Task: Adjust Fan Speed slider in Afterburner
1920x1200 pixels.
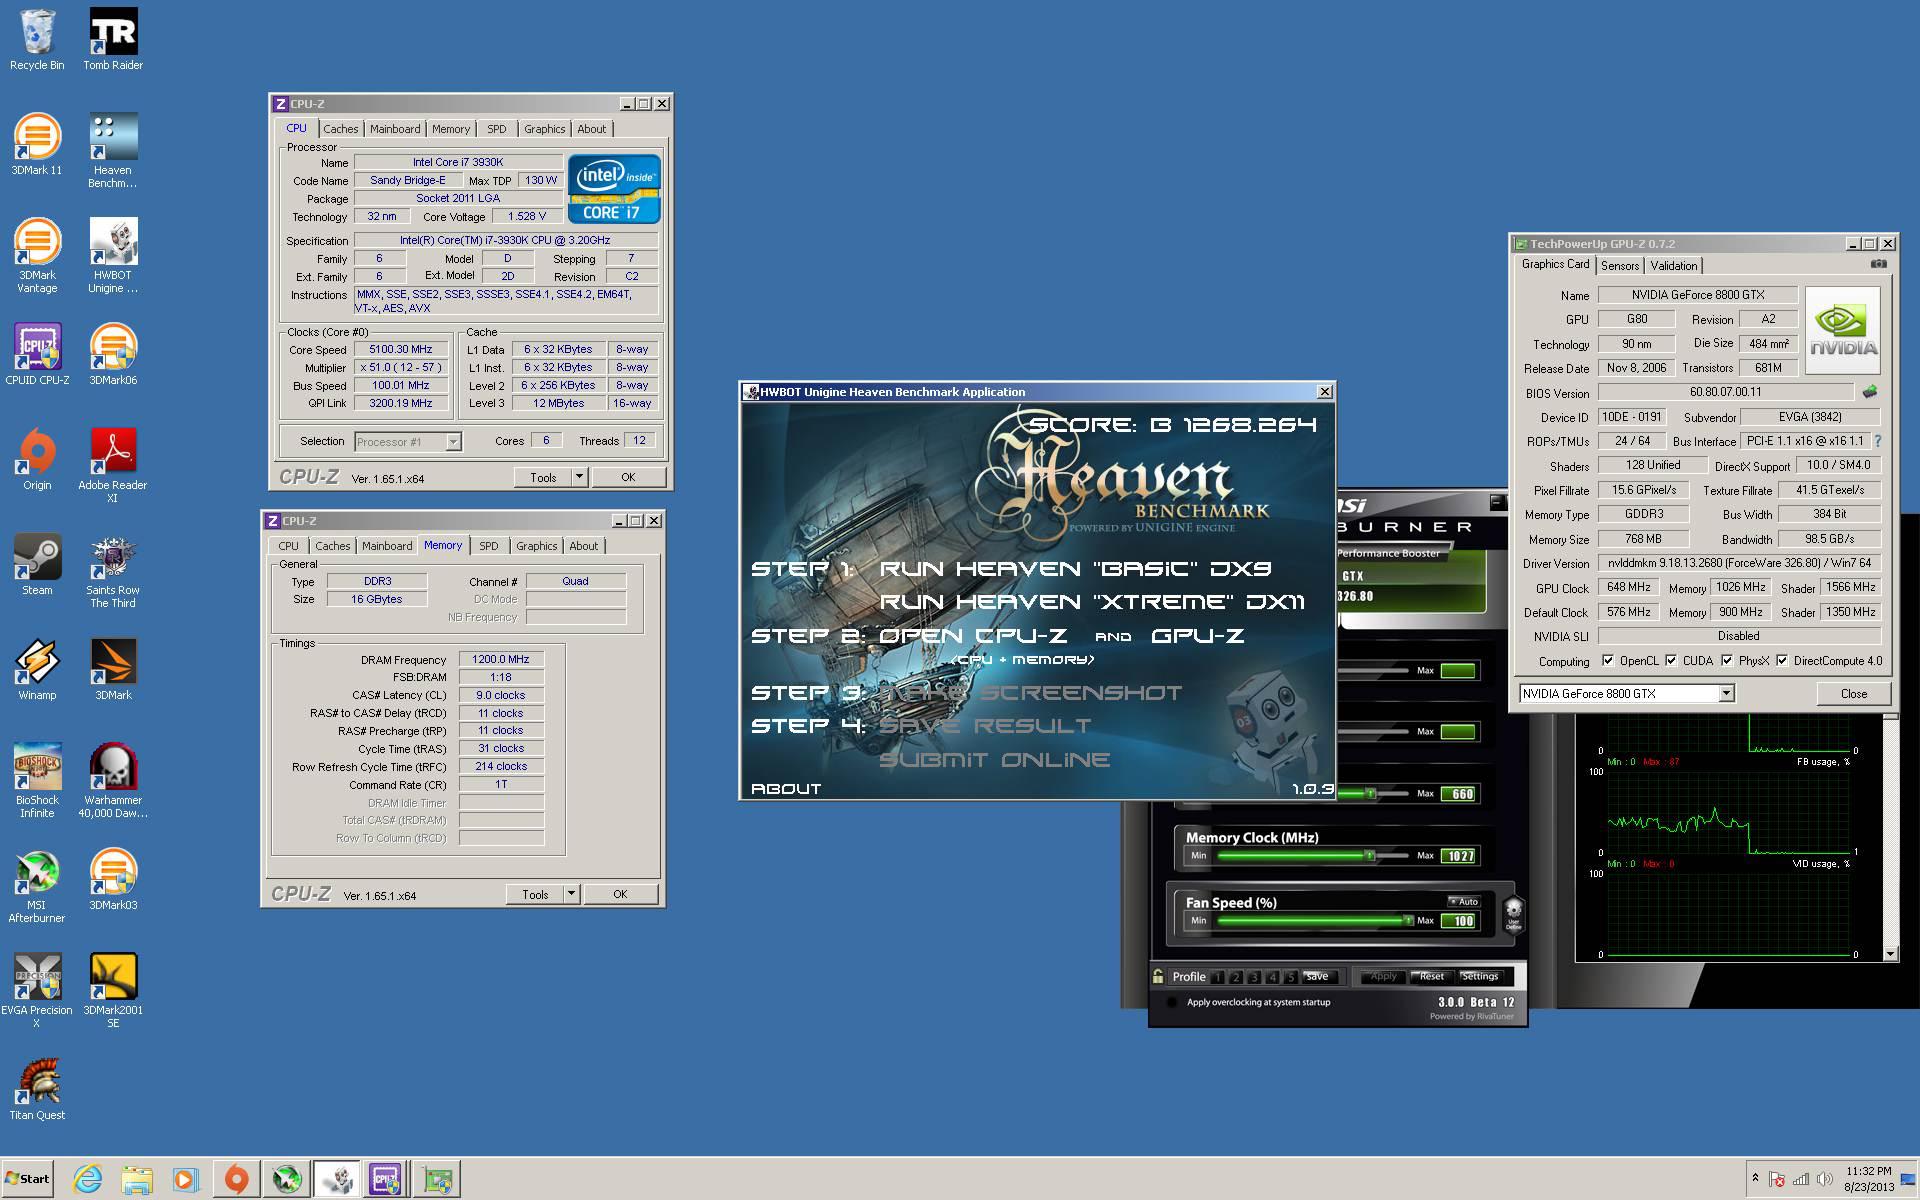Action: [x=1408, y=921]
